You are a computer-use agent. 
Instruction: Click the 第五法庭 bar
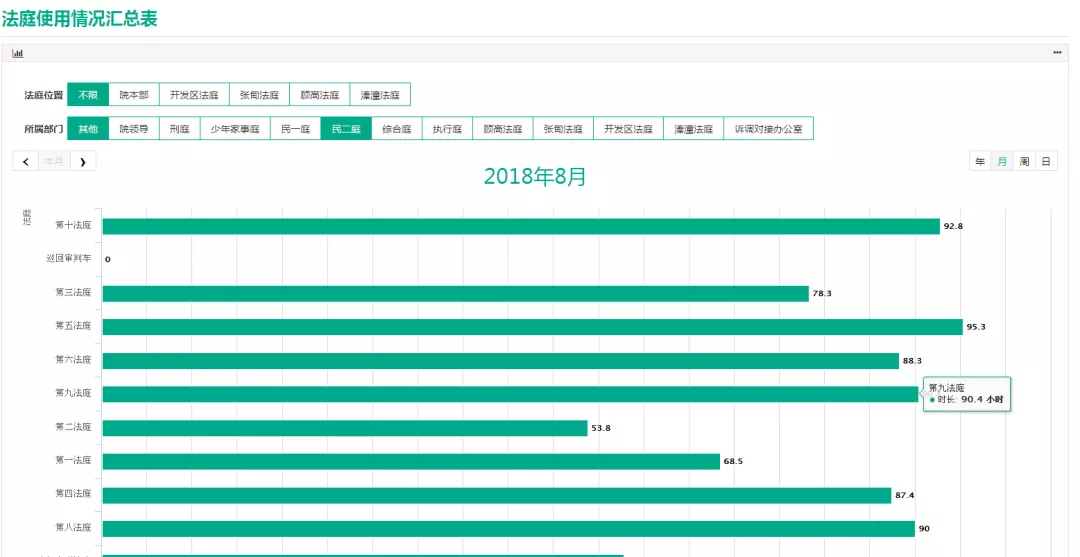[532, 327]
